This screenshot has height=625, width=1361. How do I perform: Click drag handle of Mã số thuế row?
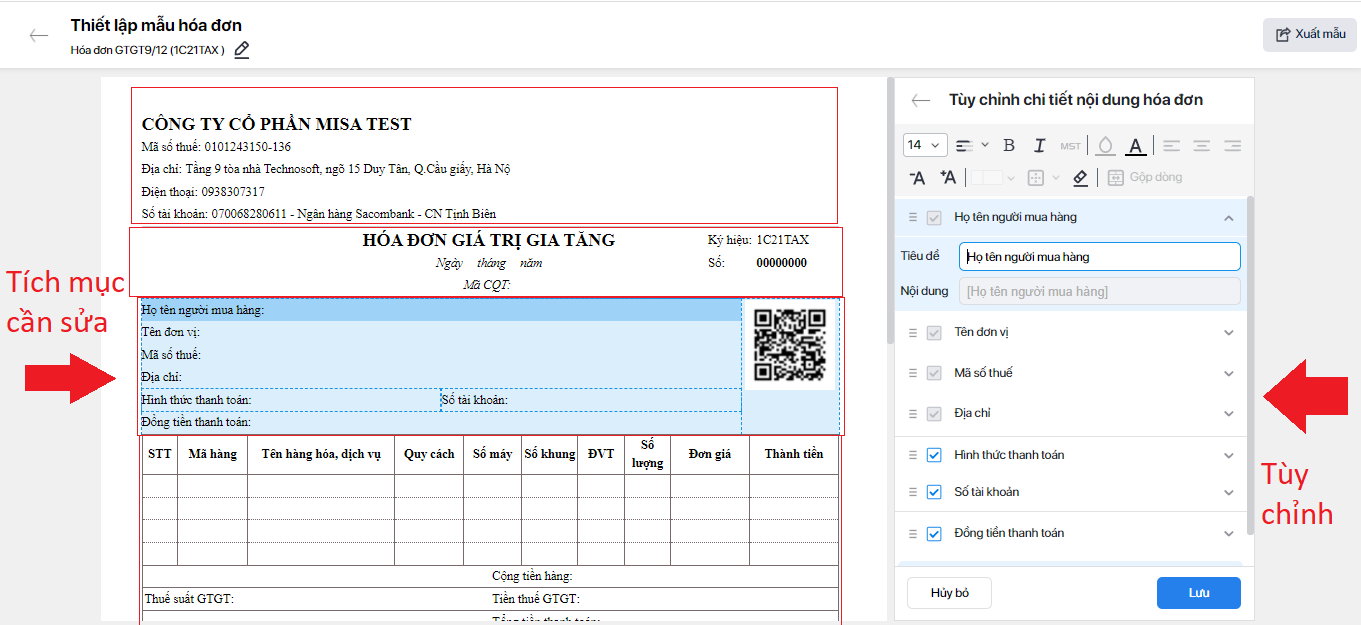point(912,373)
